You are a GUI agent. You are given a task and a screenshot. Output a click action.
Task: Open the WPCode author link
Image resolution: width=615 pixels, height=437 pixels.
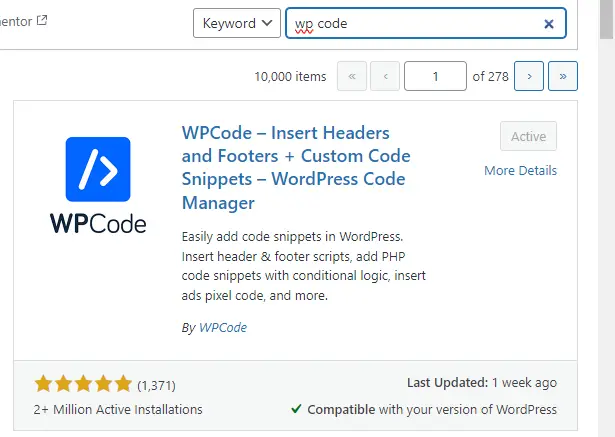[222, 327]
